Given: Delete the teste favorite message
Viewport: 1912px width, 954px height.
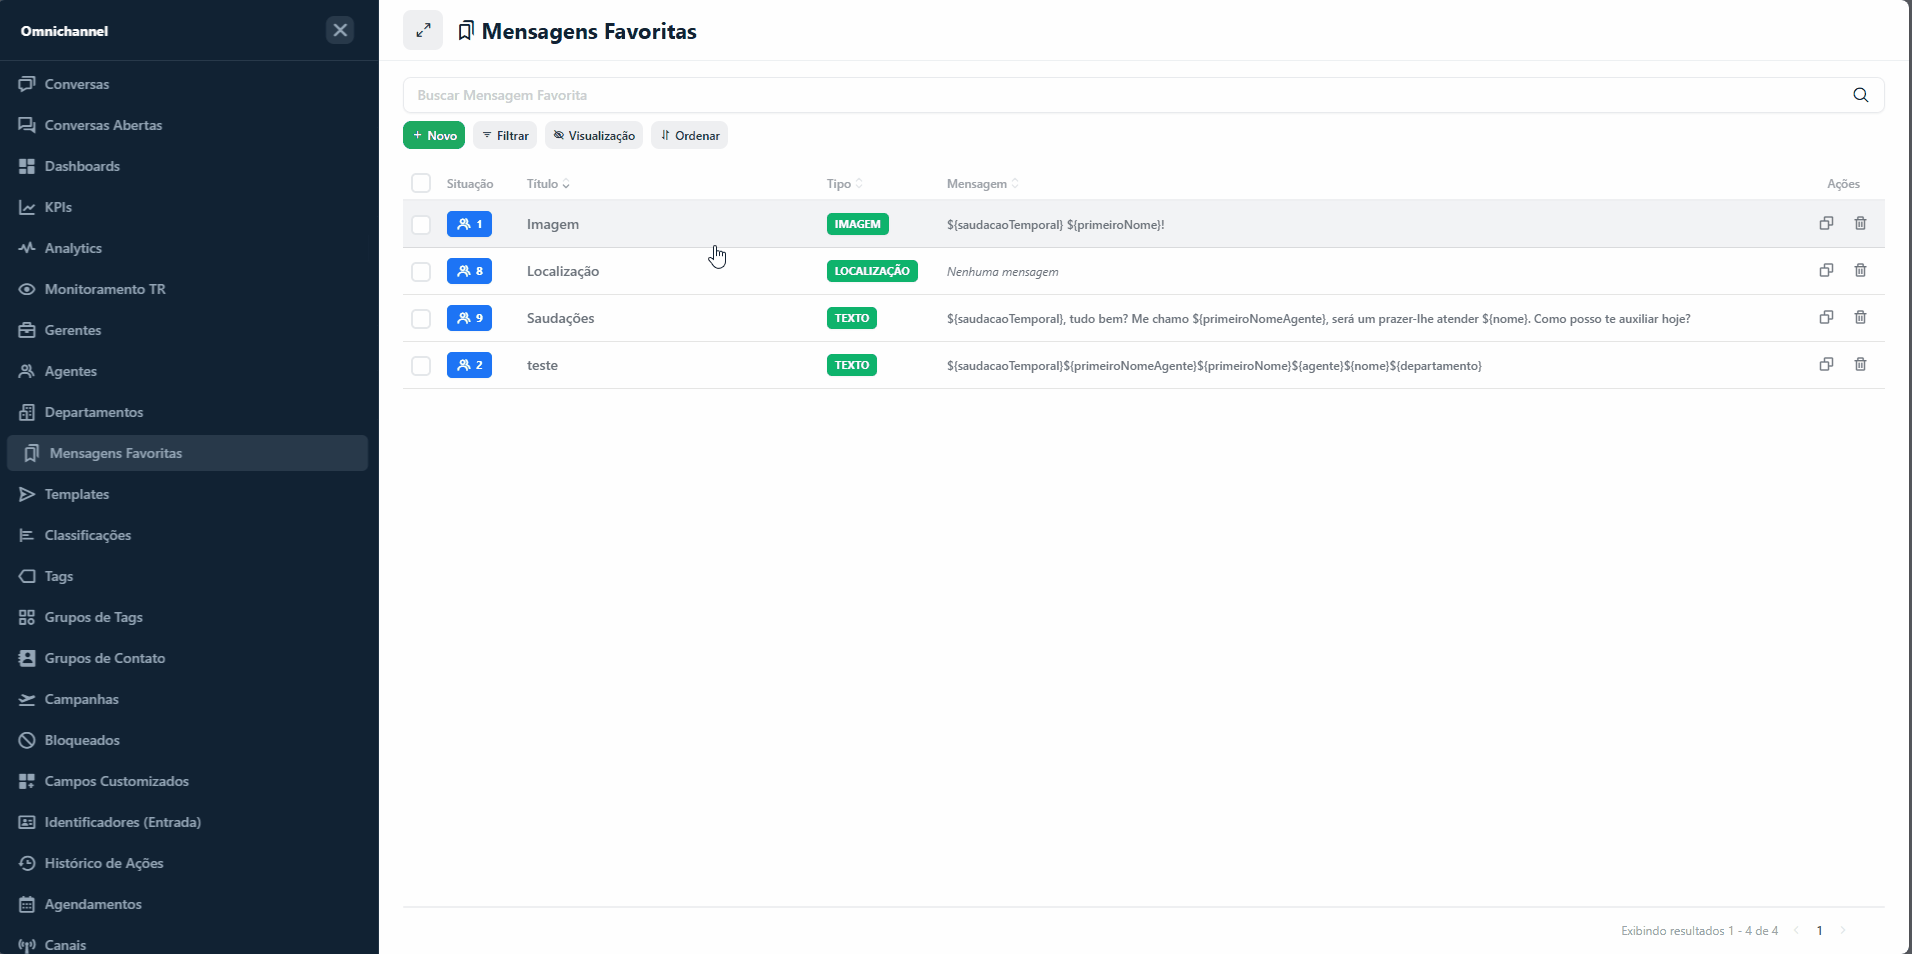Looking at the screenshot, I should tap(1860, 364).
